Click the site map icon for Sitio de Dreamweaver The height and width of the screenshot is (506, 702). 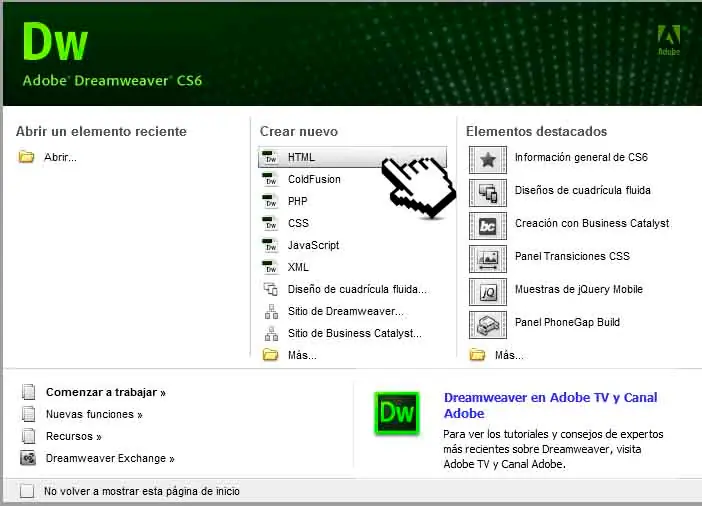point(271,311)
